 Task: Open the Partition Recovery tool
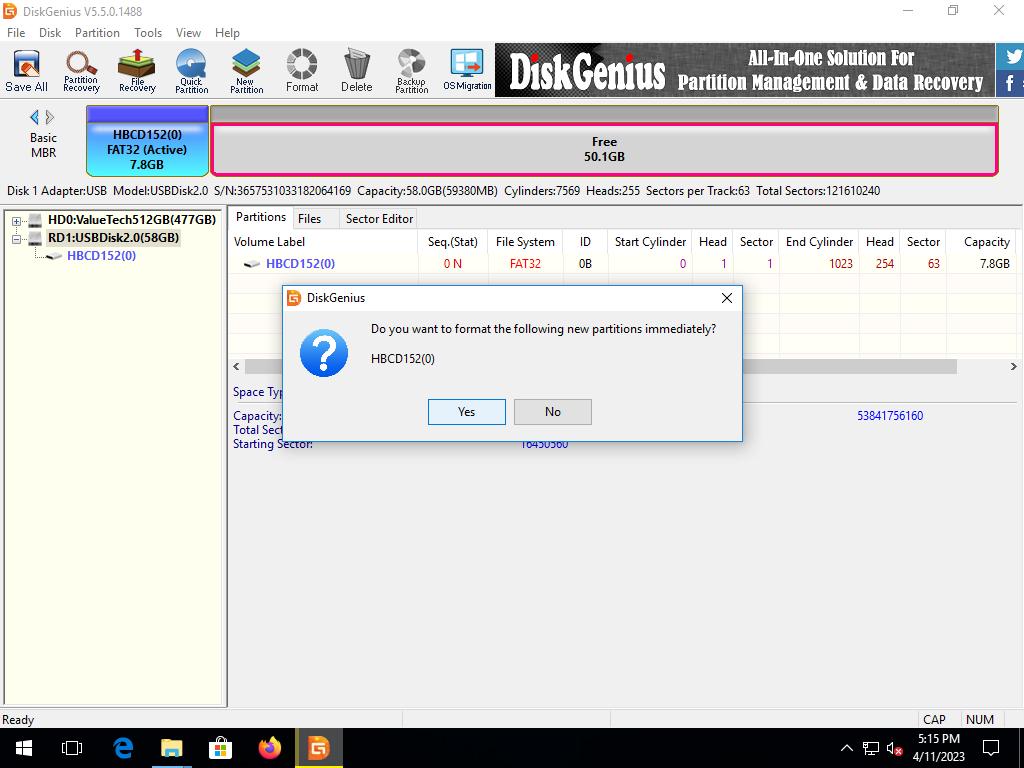[x=81, y=70]
